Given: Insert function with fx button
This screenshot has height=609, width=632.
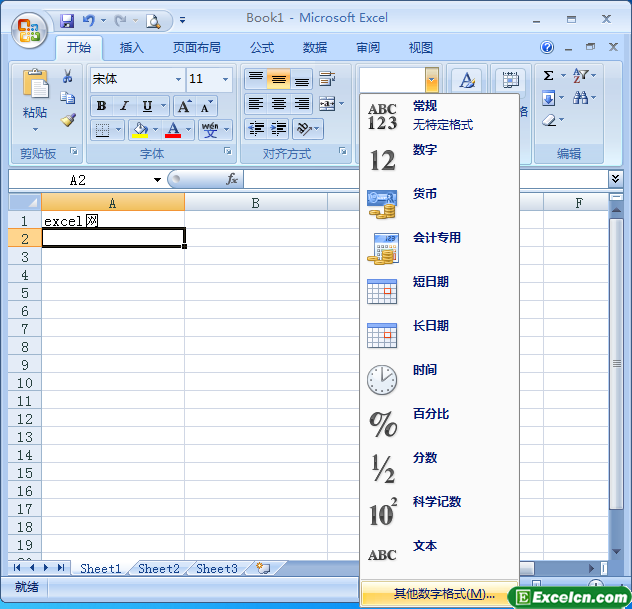Looking at the screenshot, I should 232,179.
